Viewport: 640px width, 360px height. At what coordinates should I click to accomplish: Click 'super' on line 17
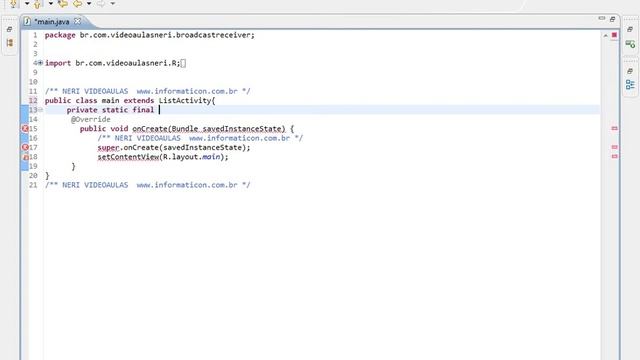tap(108, 148)
